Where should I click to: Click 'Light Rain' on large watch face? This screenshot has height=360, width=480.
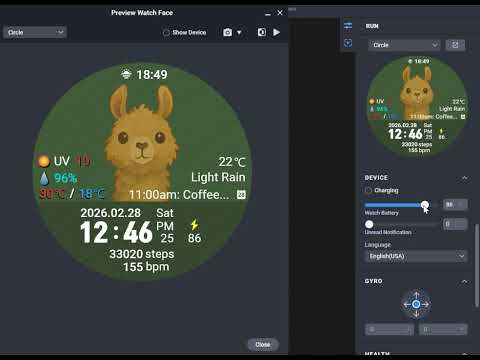click(218, 177)
